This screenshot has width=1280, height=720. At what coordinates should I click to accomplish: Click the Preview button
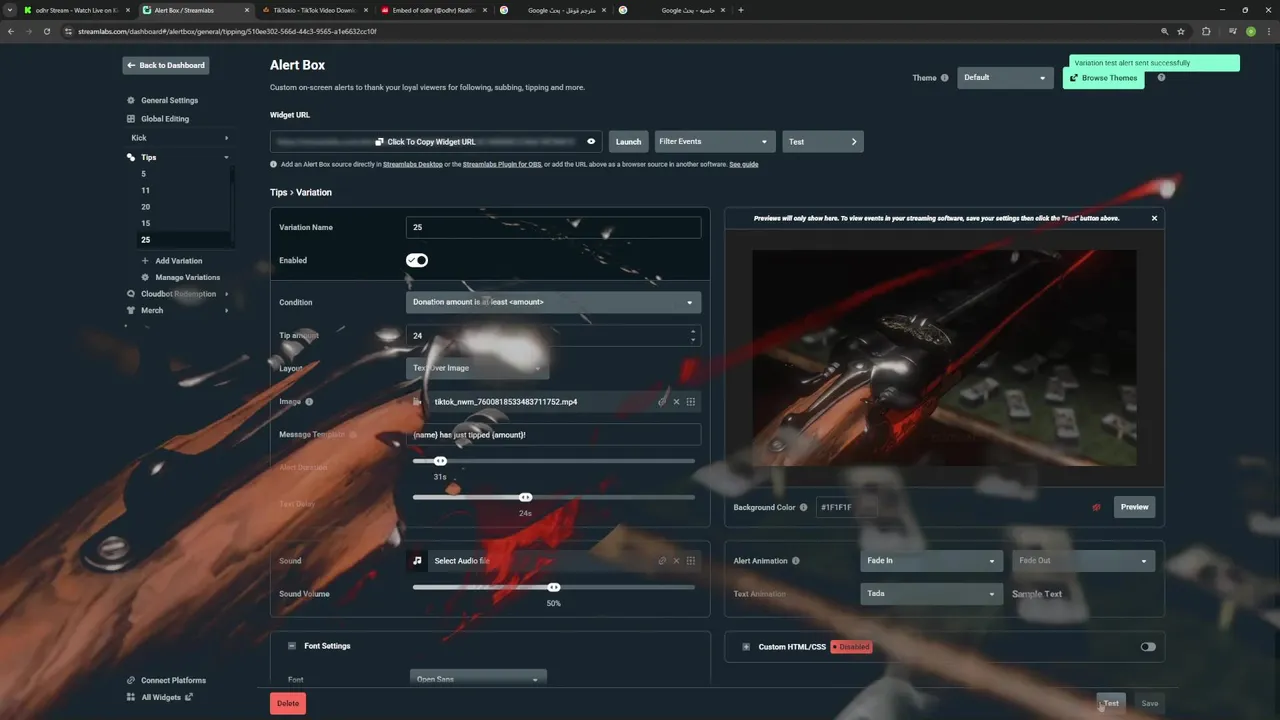click(x=1134, y=507)
